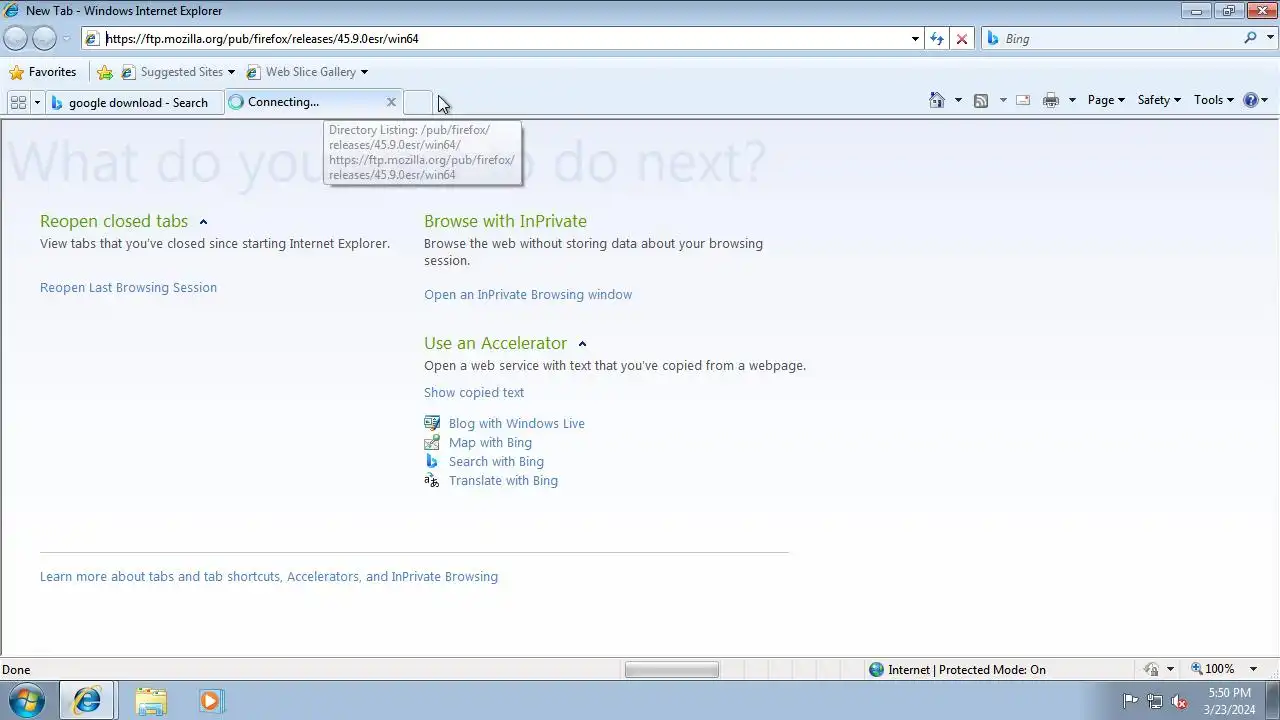This screenshot has height=720, width=1280.
Task: Open the Safety menu
Action: click(1159, 100)
